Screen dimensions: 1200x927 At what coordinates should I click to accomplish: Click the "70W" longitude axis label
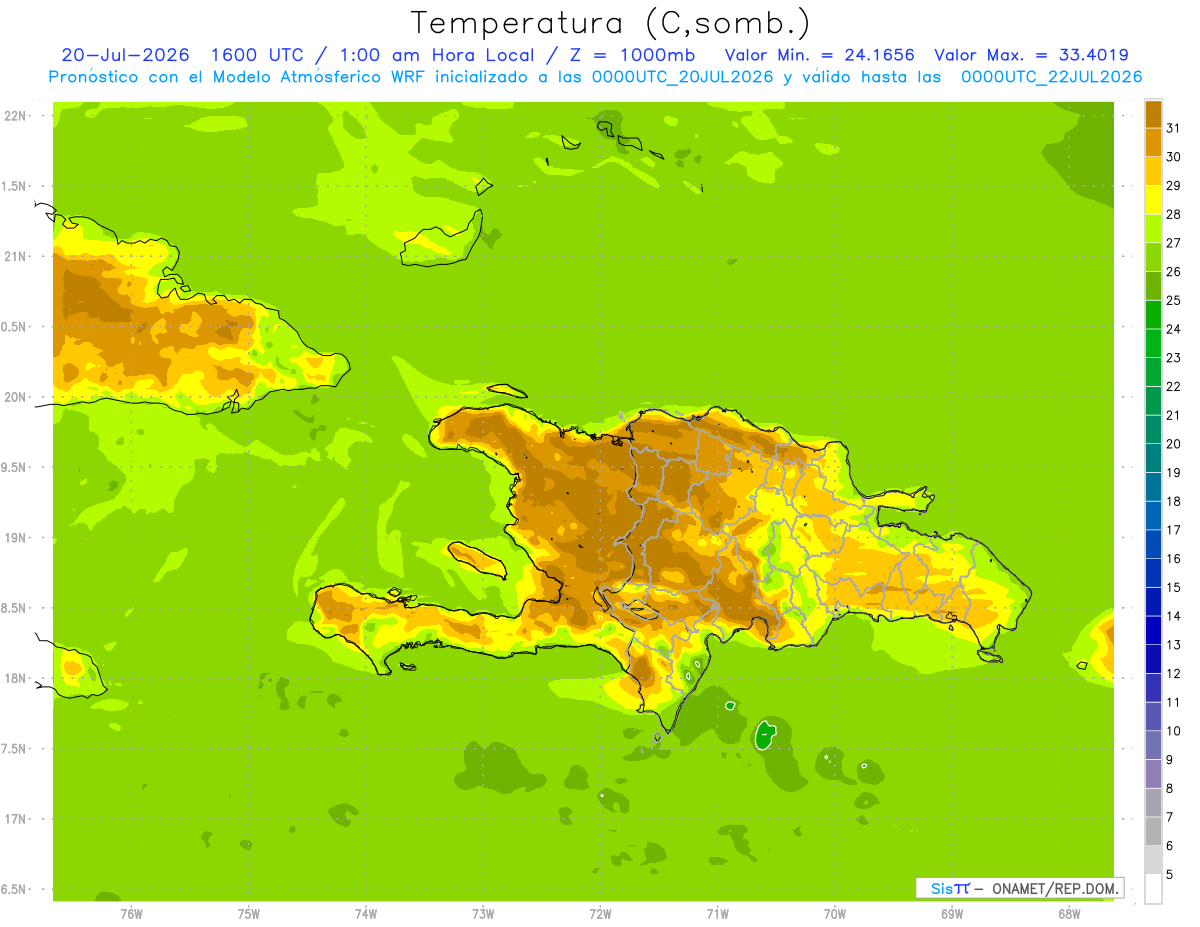[x=835, y=914]
